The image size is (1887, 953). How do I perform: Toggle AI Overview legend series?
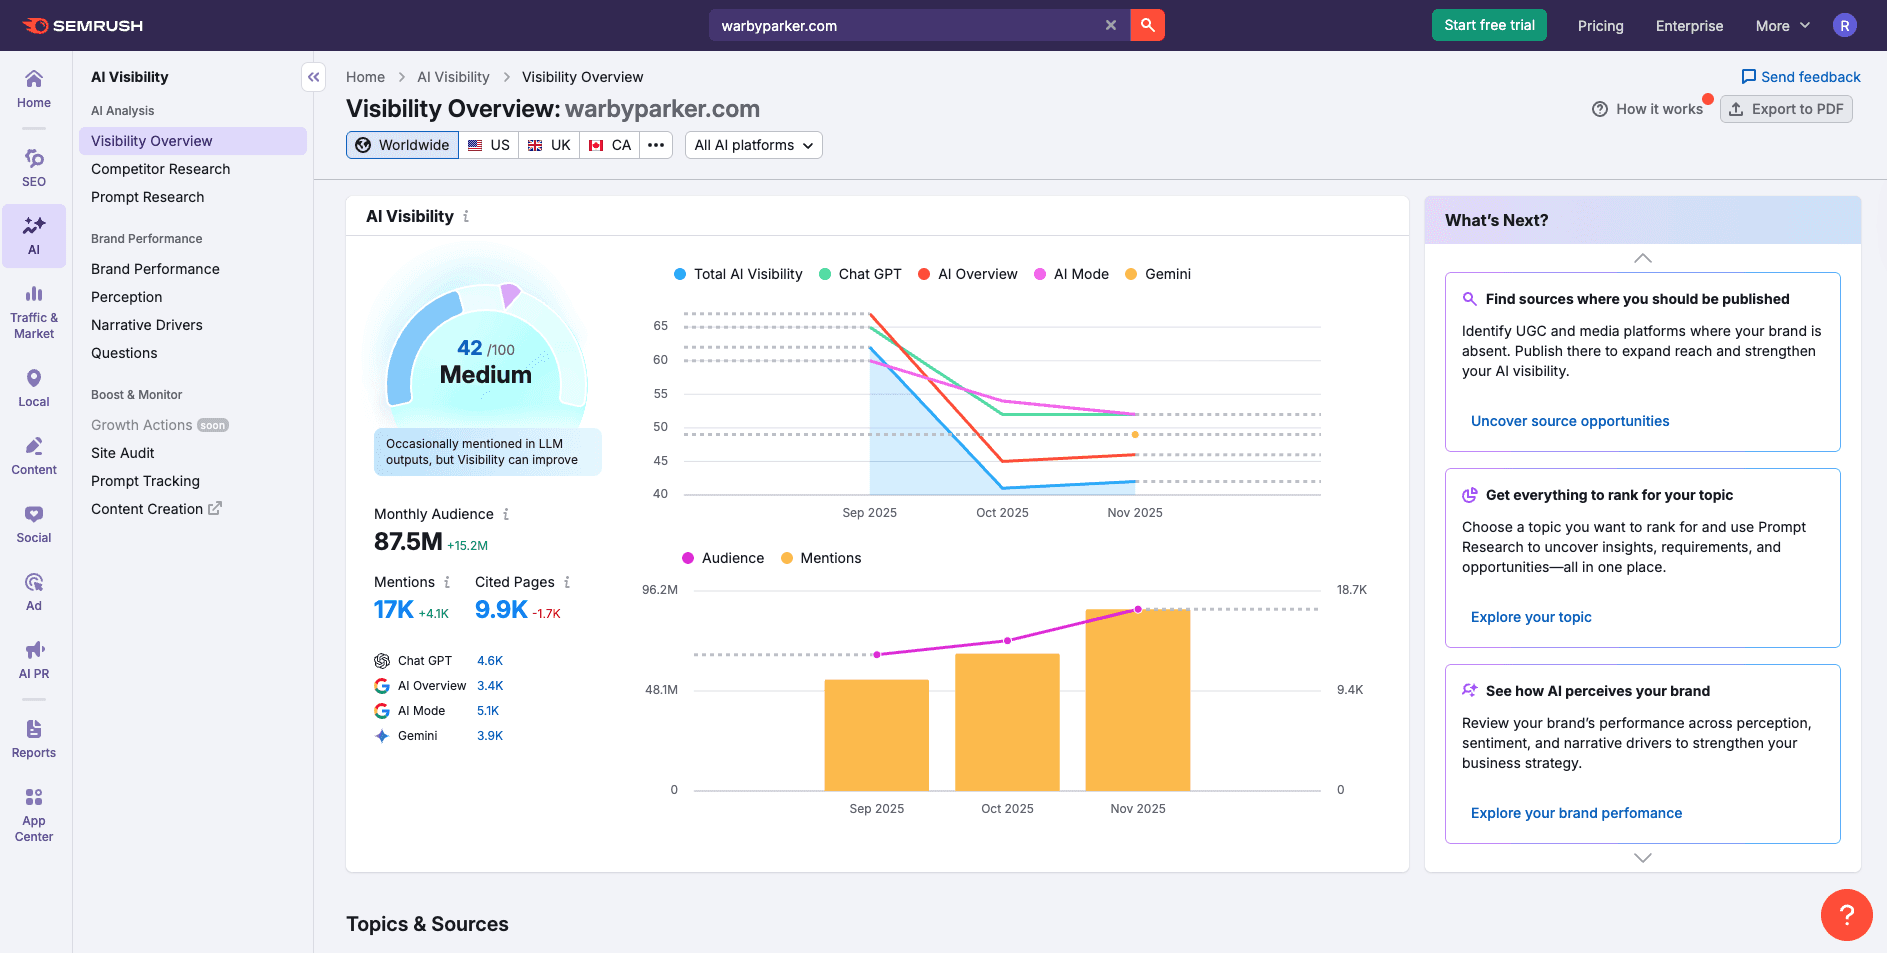pos(967,274)
